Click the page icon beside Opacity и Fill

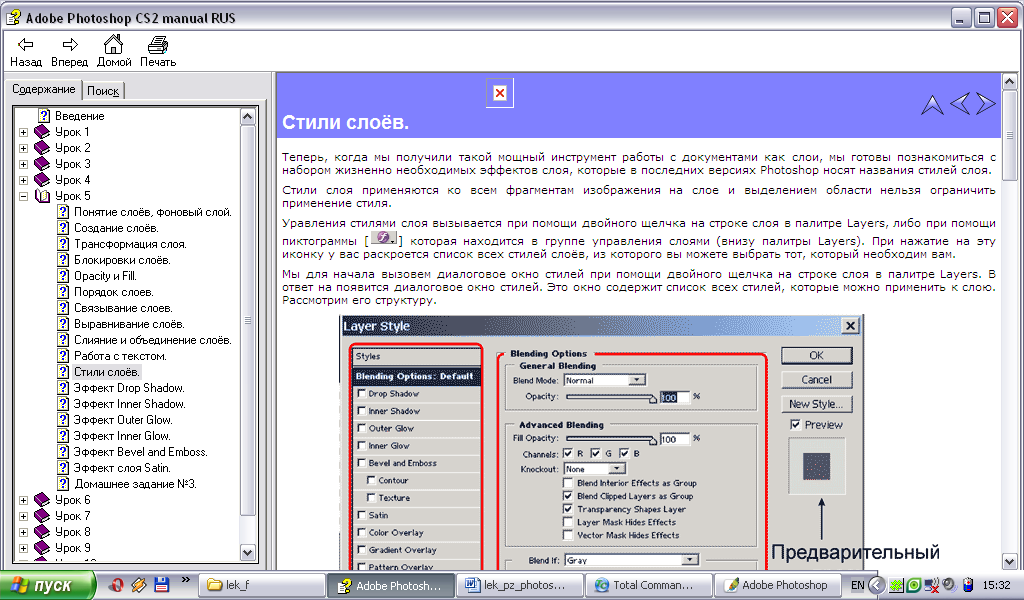63,276
